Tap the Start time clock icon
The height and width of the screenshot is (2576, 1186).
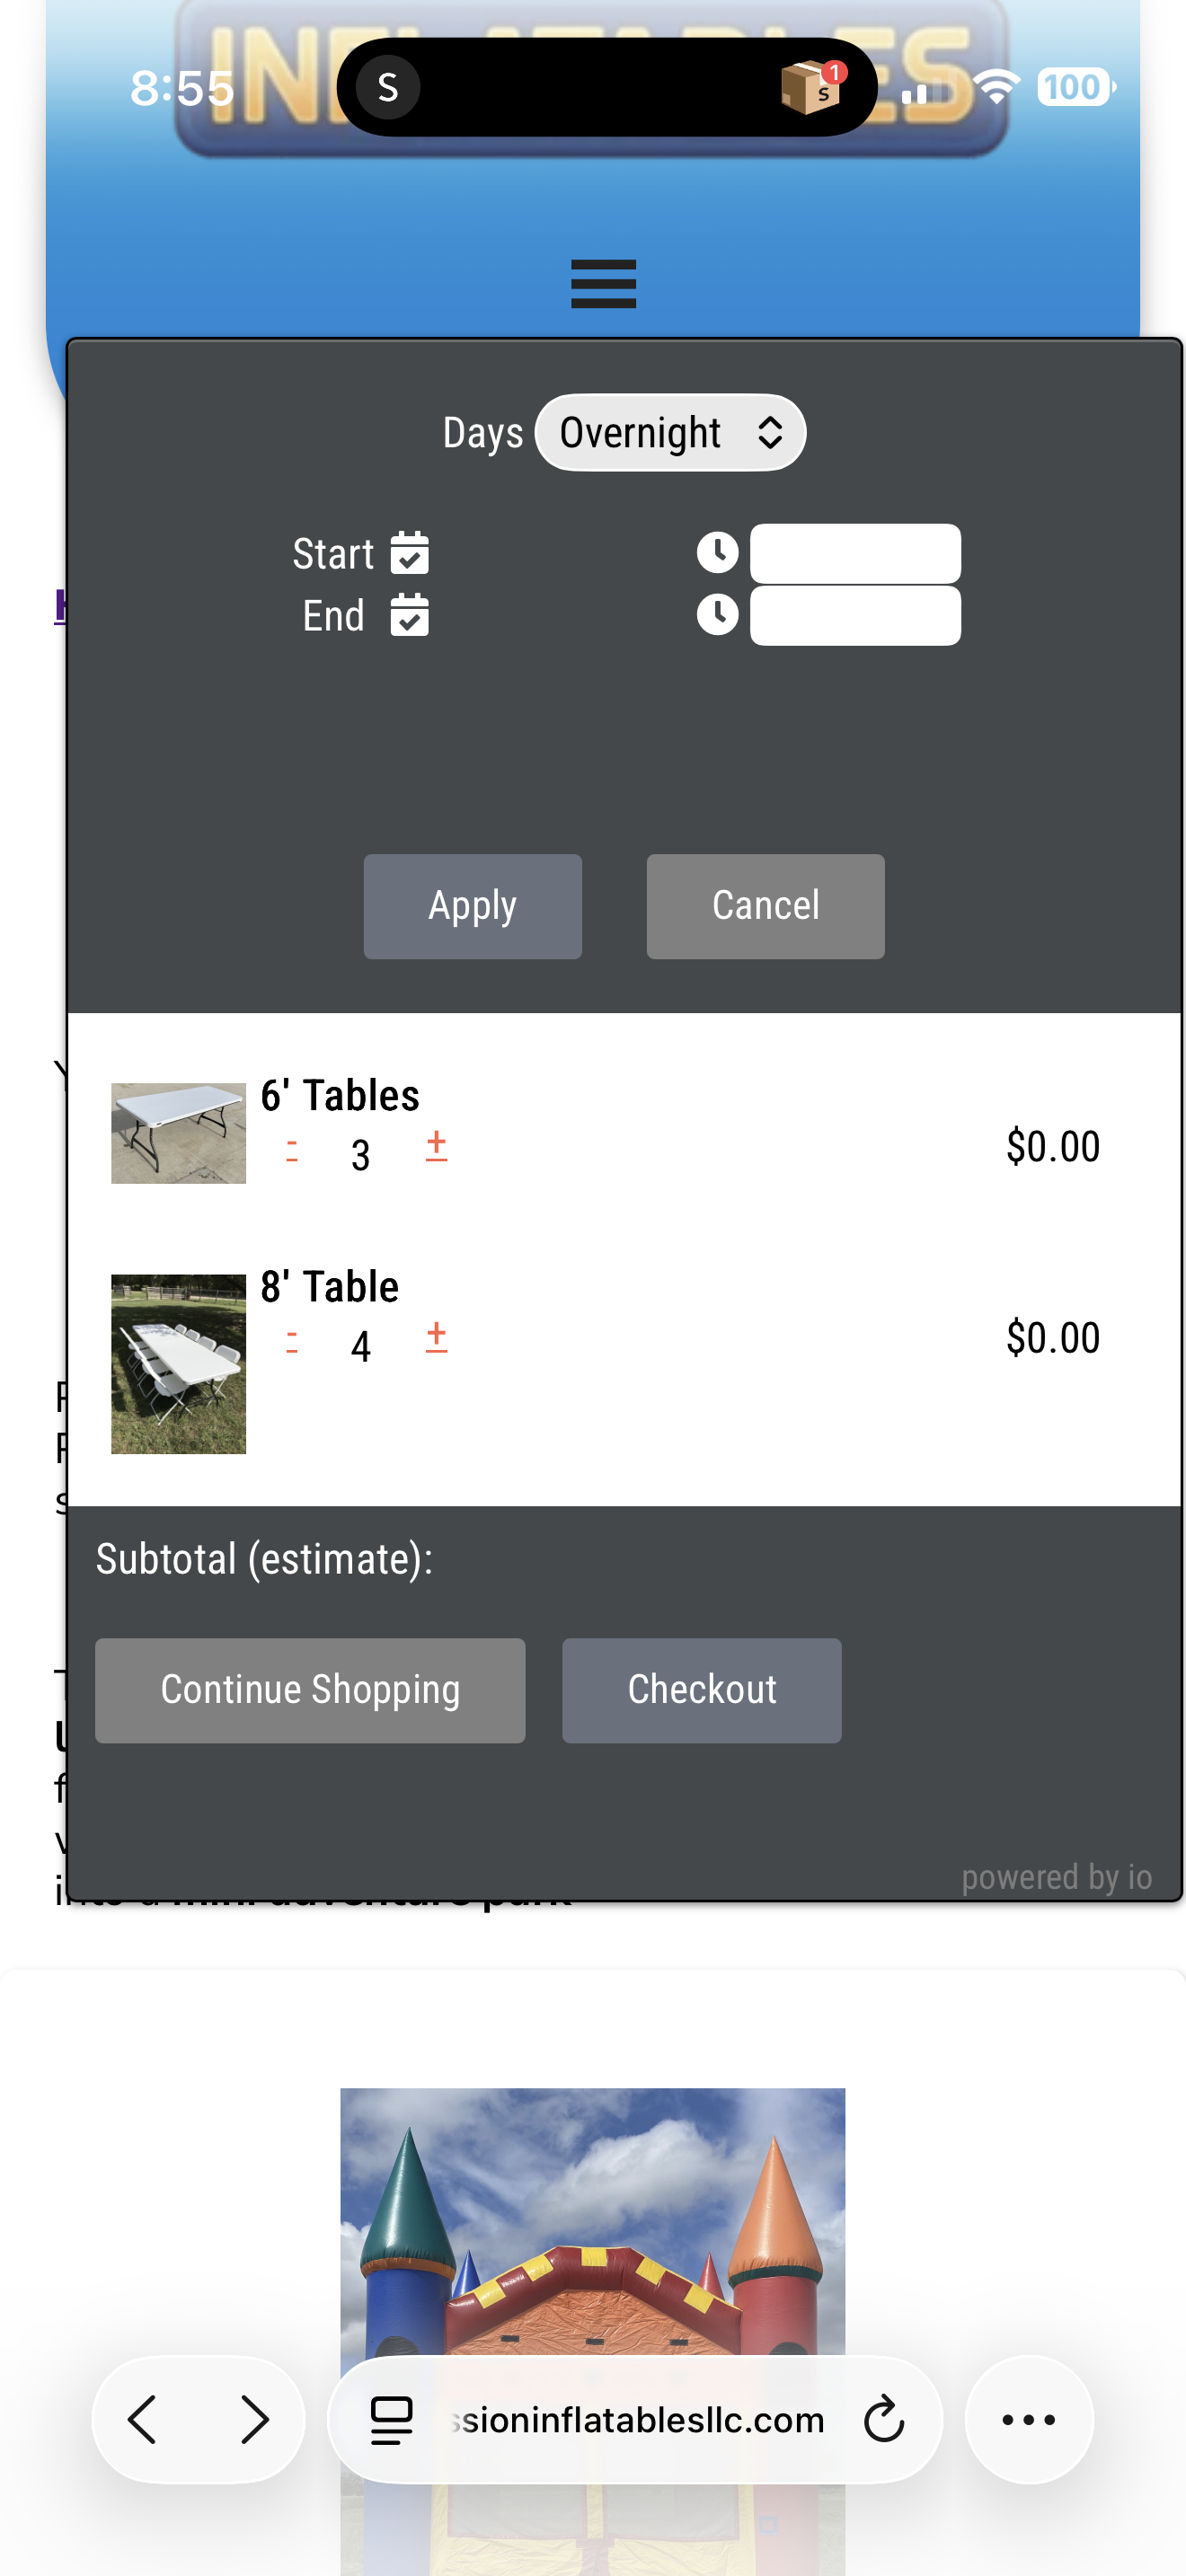pyautogui.click(x=717, y=552)
